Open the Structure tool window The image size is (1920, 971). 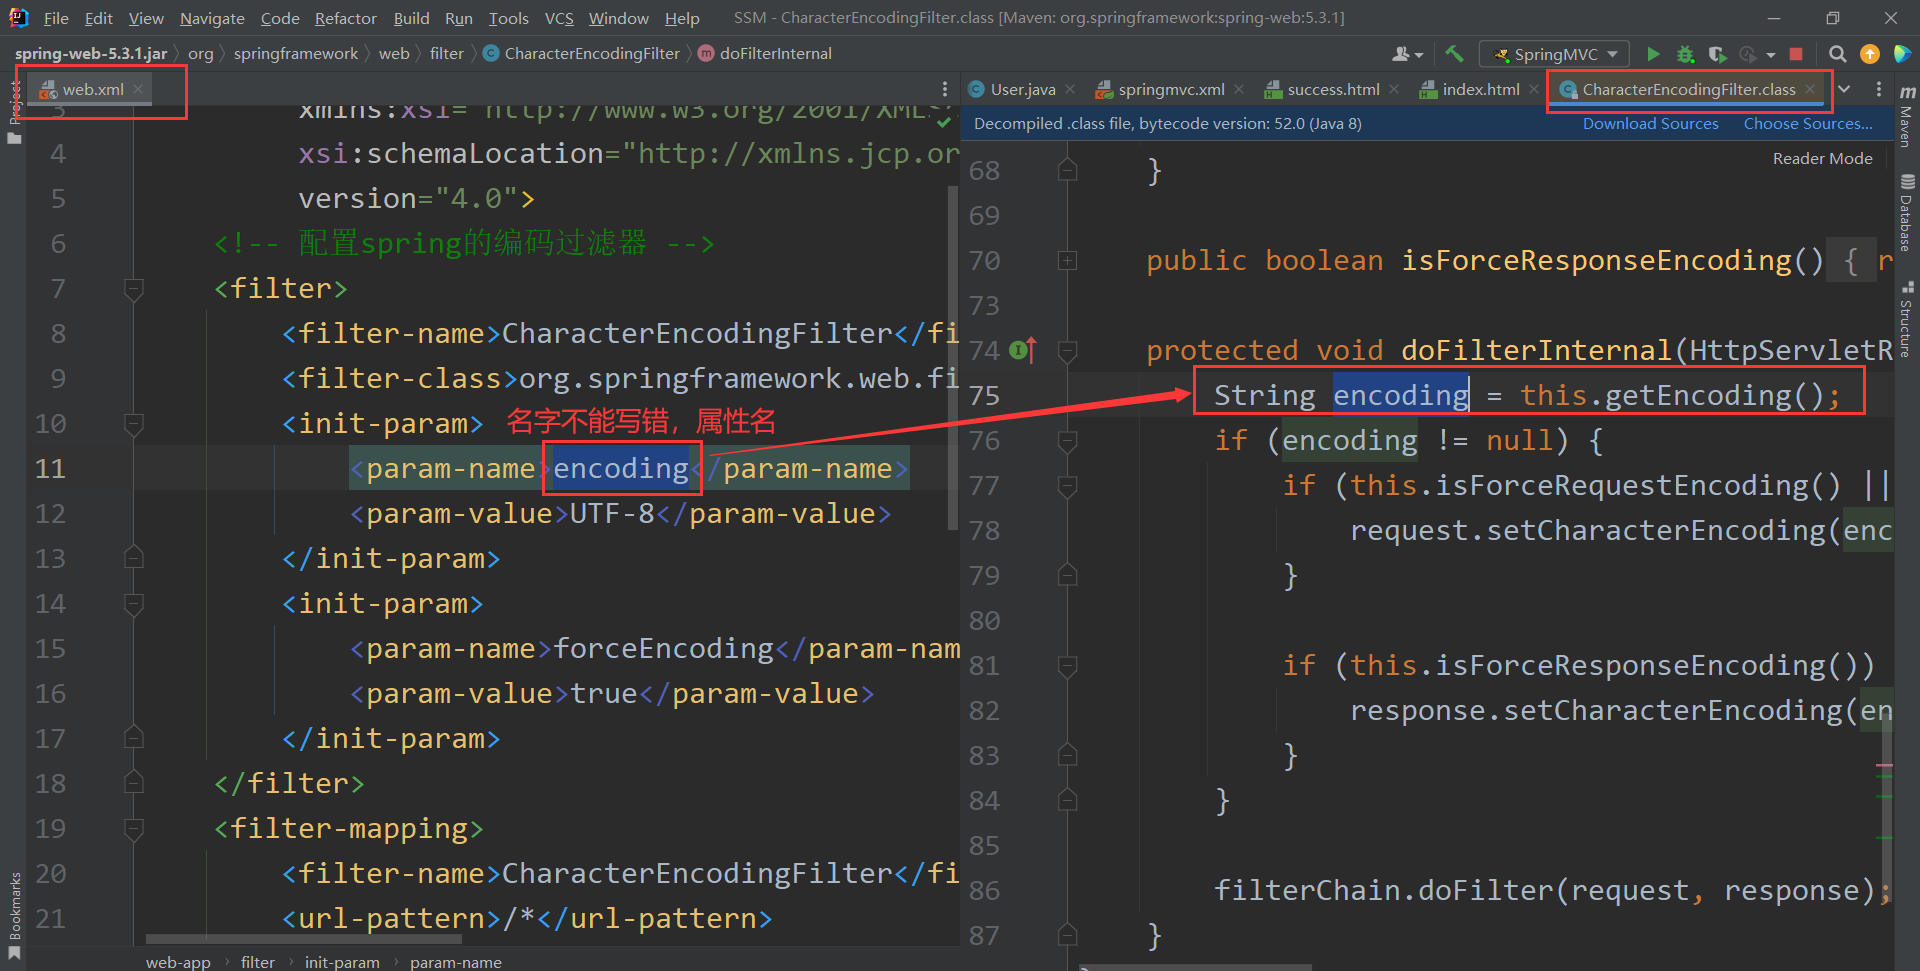click(1907, 320)
